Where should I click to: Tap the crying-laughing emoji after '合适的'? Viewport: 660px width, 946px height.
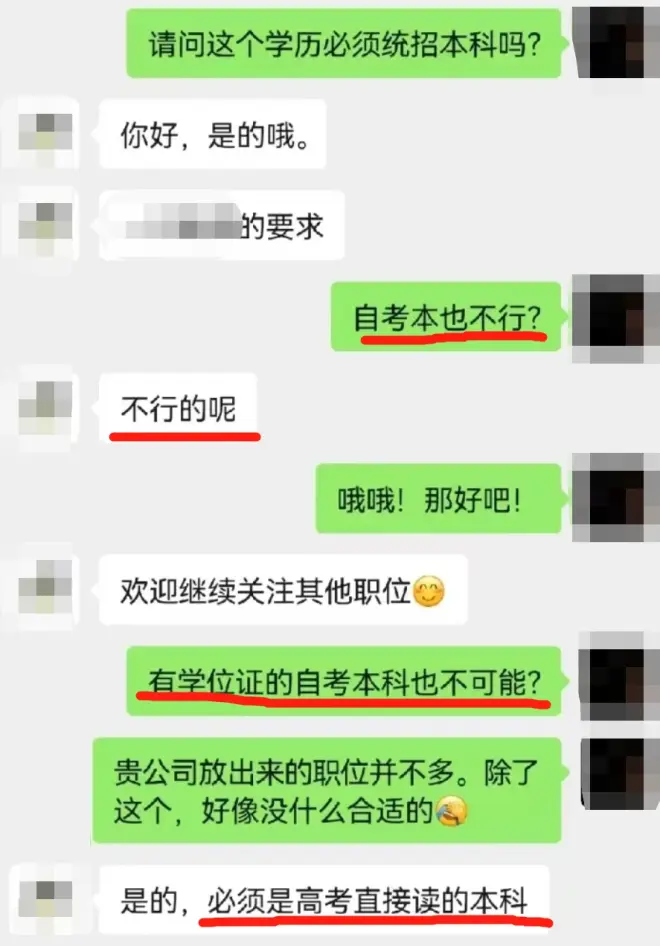pyautogui.click(x=451, y=811)
